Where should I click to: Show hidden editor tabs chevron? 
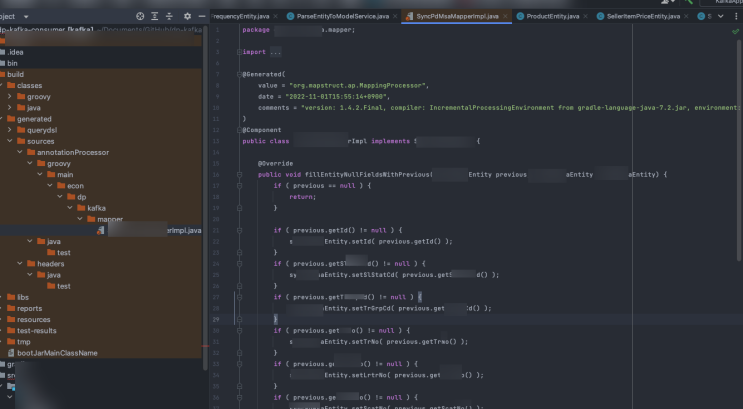[x=721, y=16]
